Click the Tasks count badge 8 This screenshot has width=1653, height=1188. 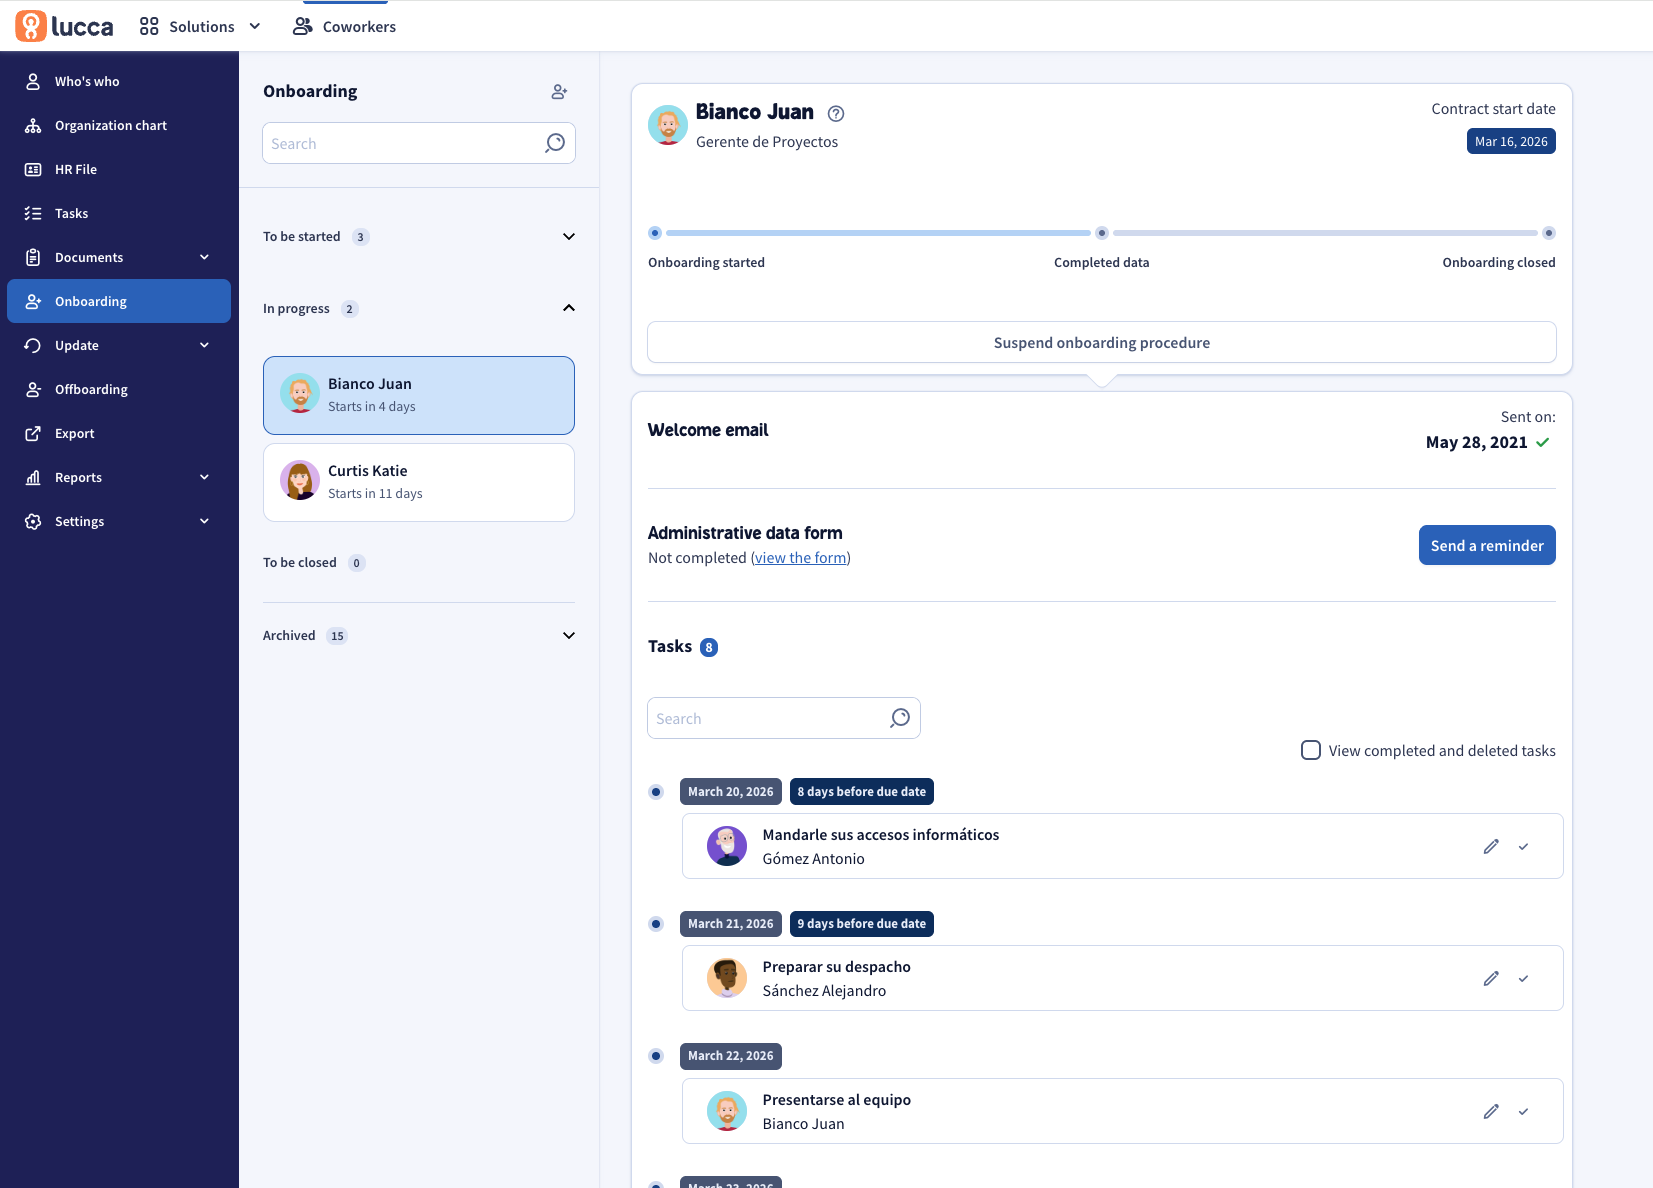click(x=709, y=647)
